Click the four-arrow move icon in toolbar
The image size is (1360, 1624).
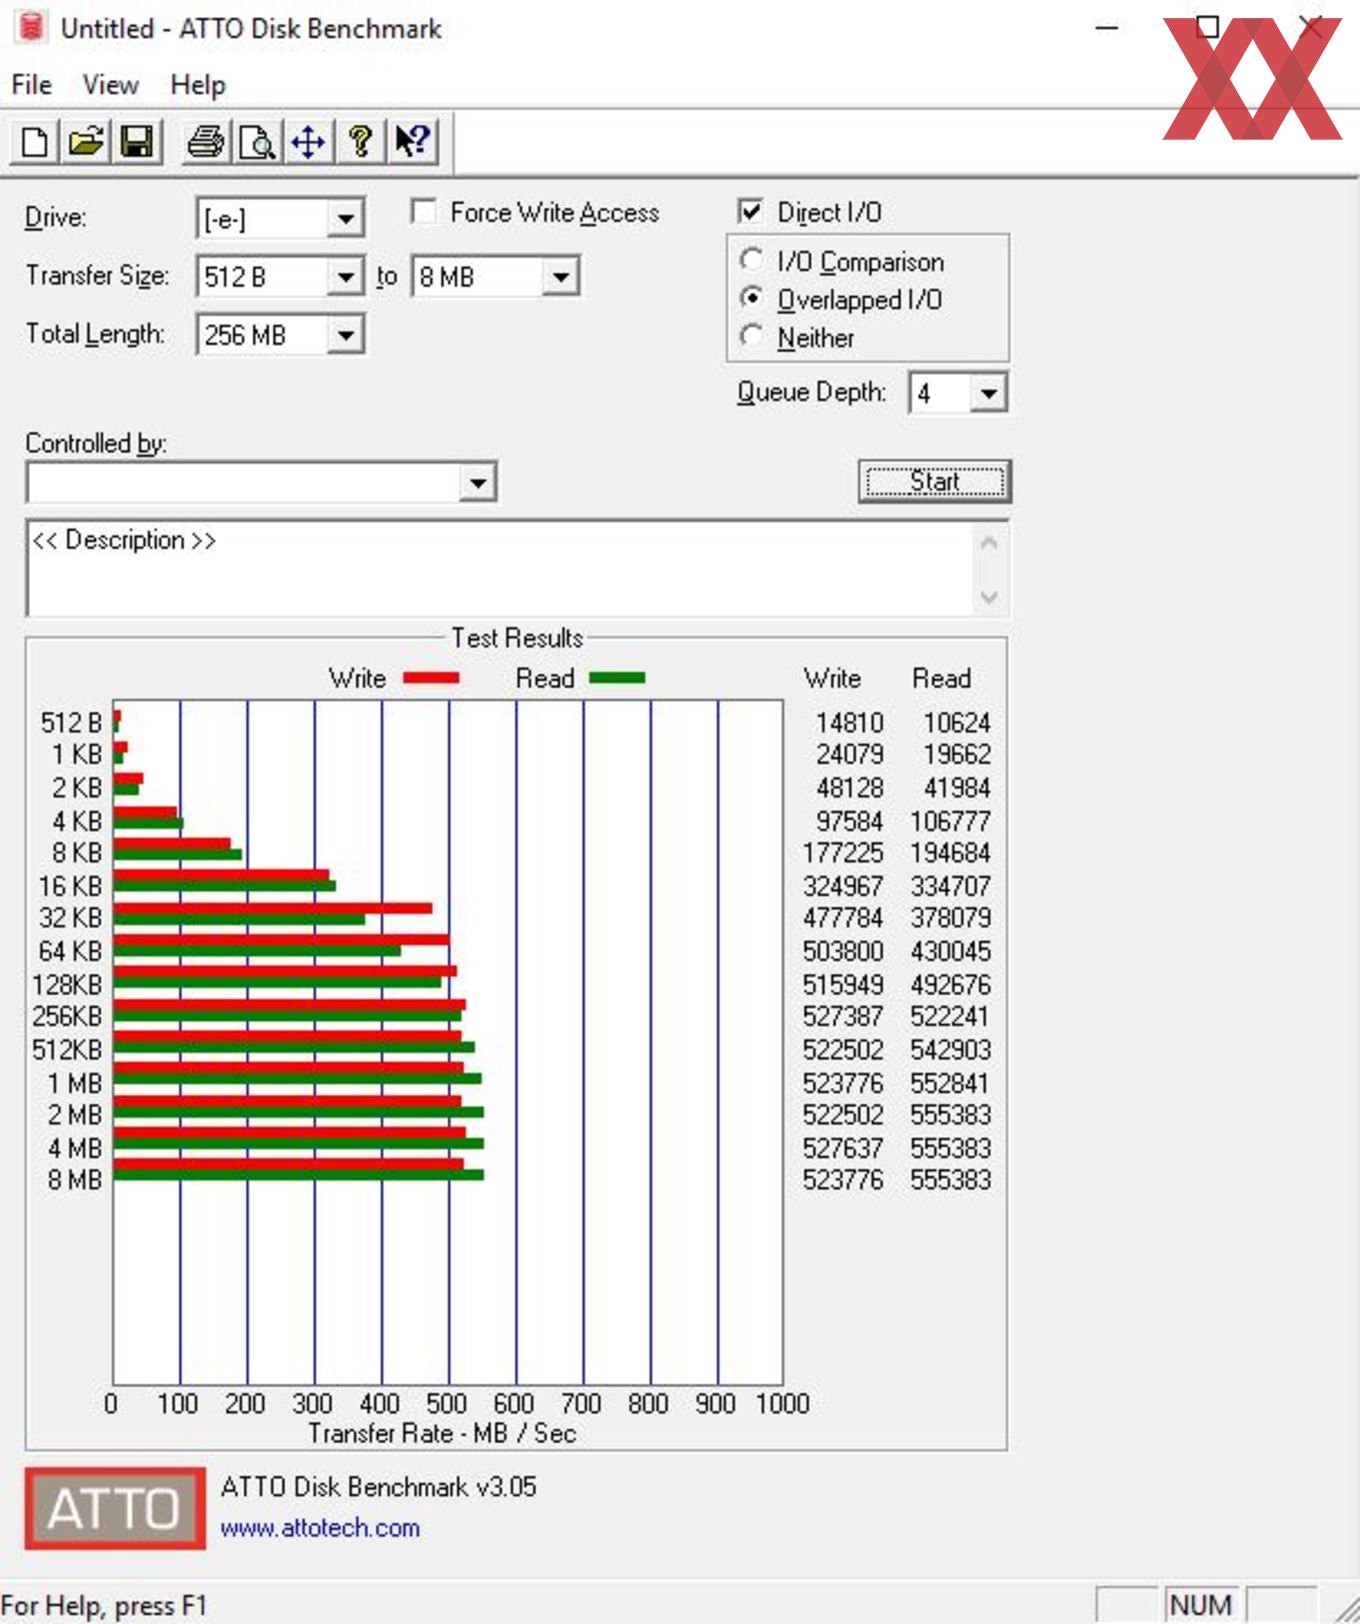tap(308, 141)
